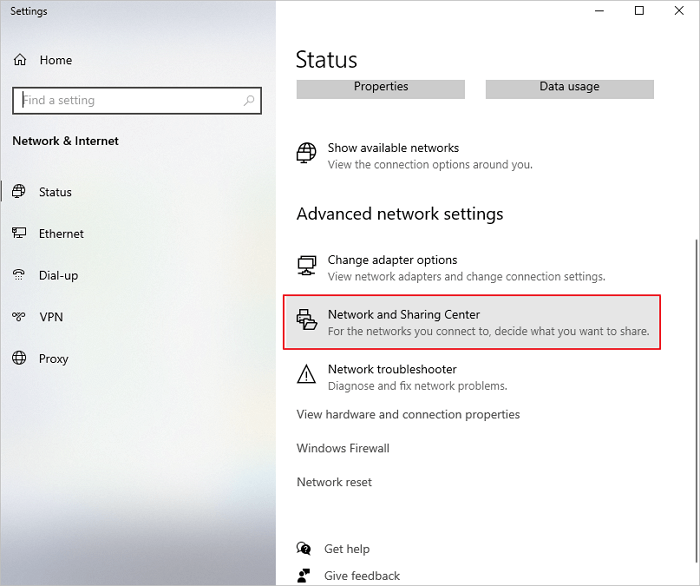
Task: Open View hardware and connection properties
Action: (408, 414)
